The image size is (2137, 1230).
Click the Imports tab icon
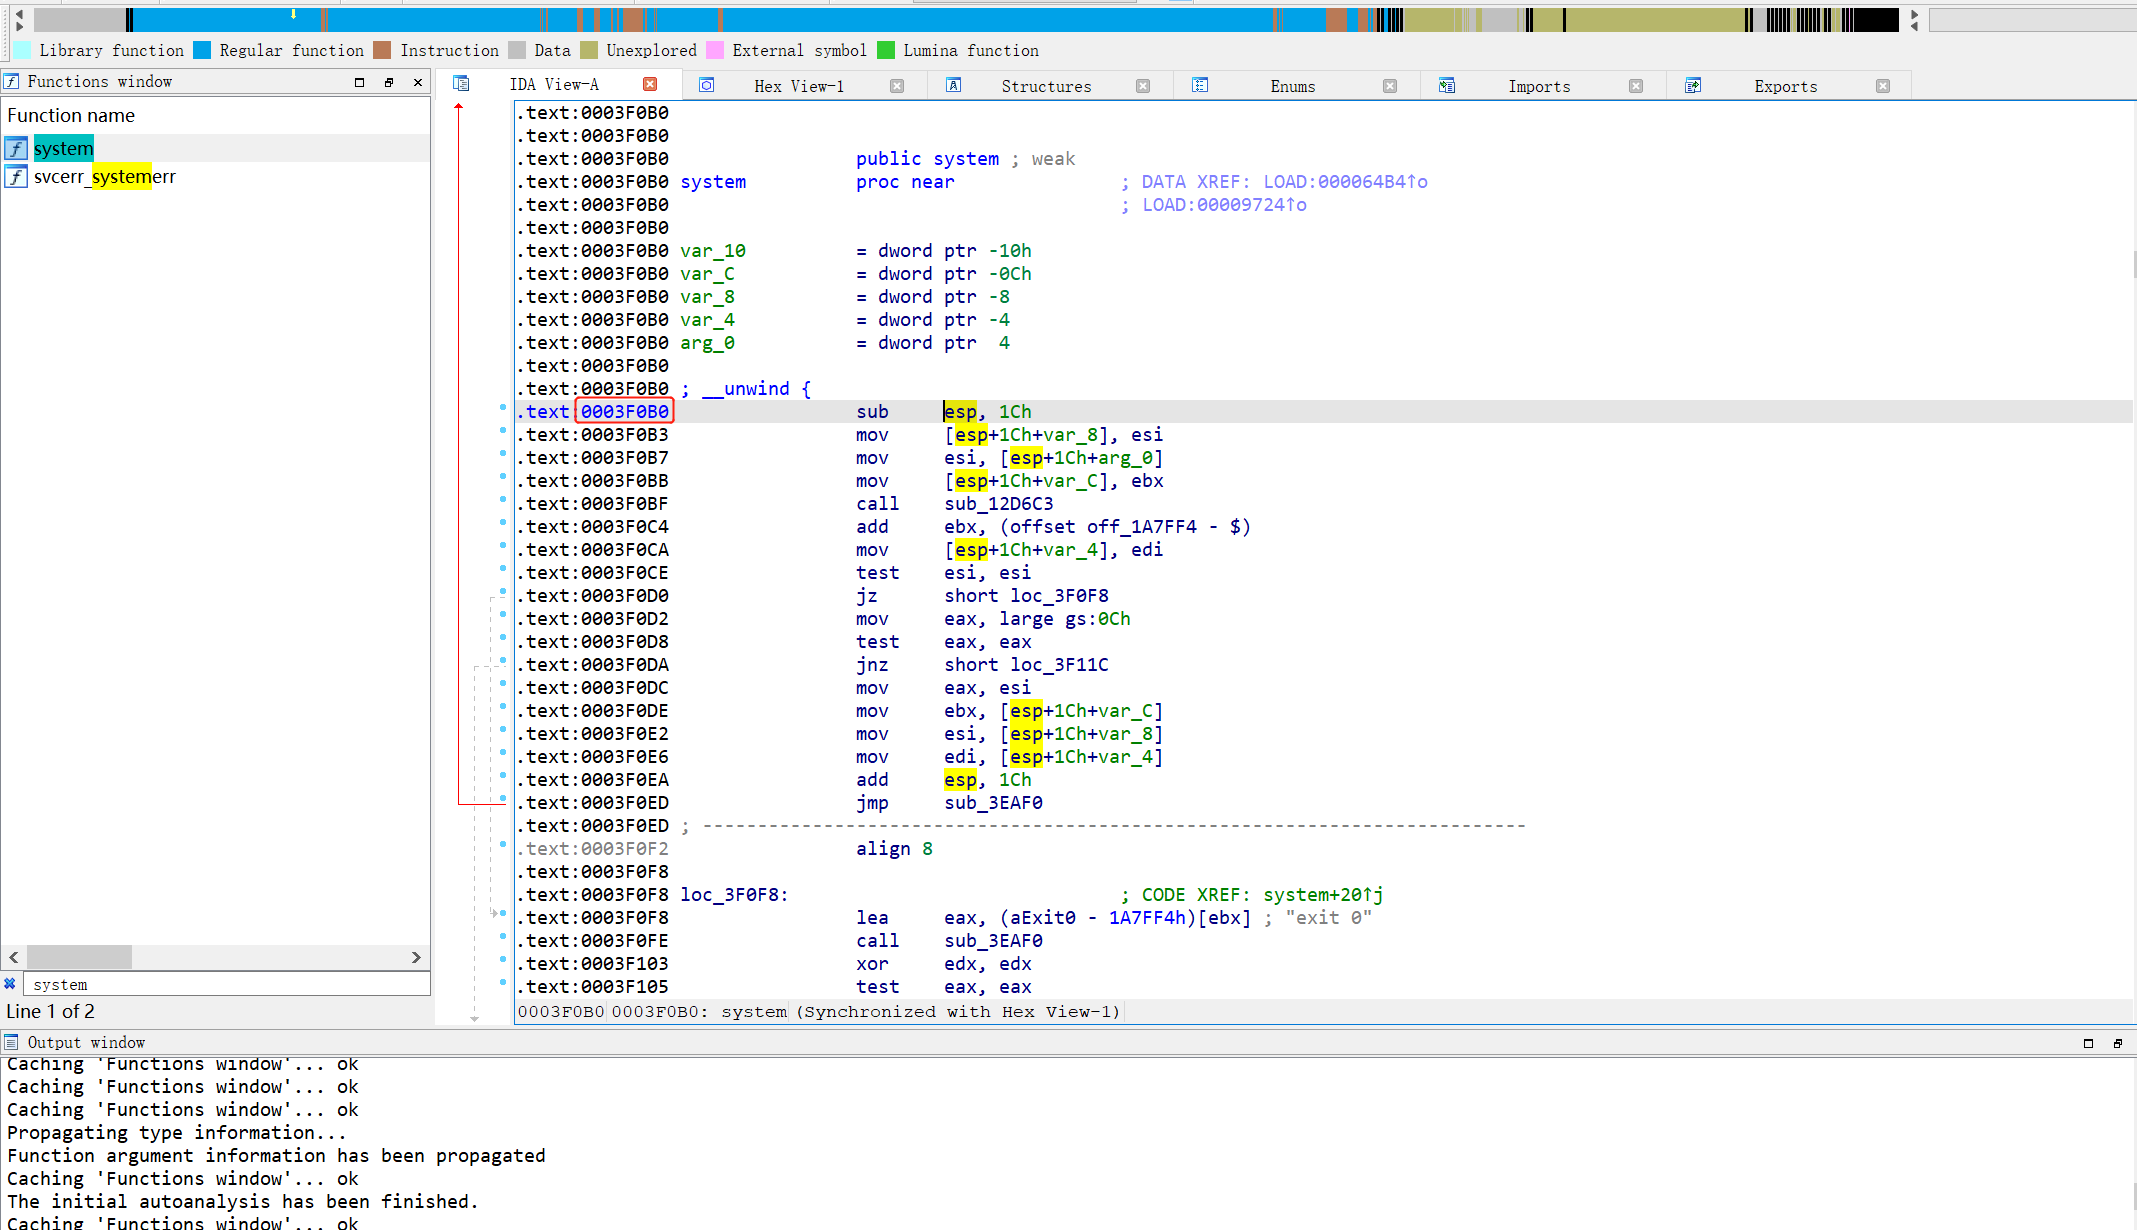1446,86
